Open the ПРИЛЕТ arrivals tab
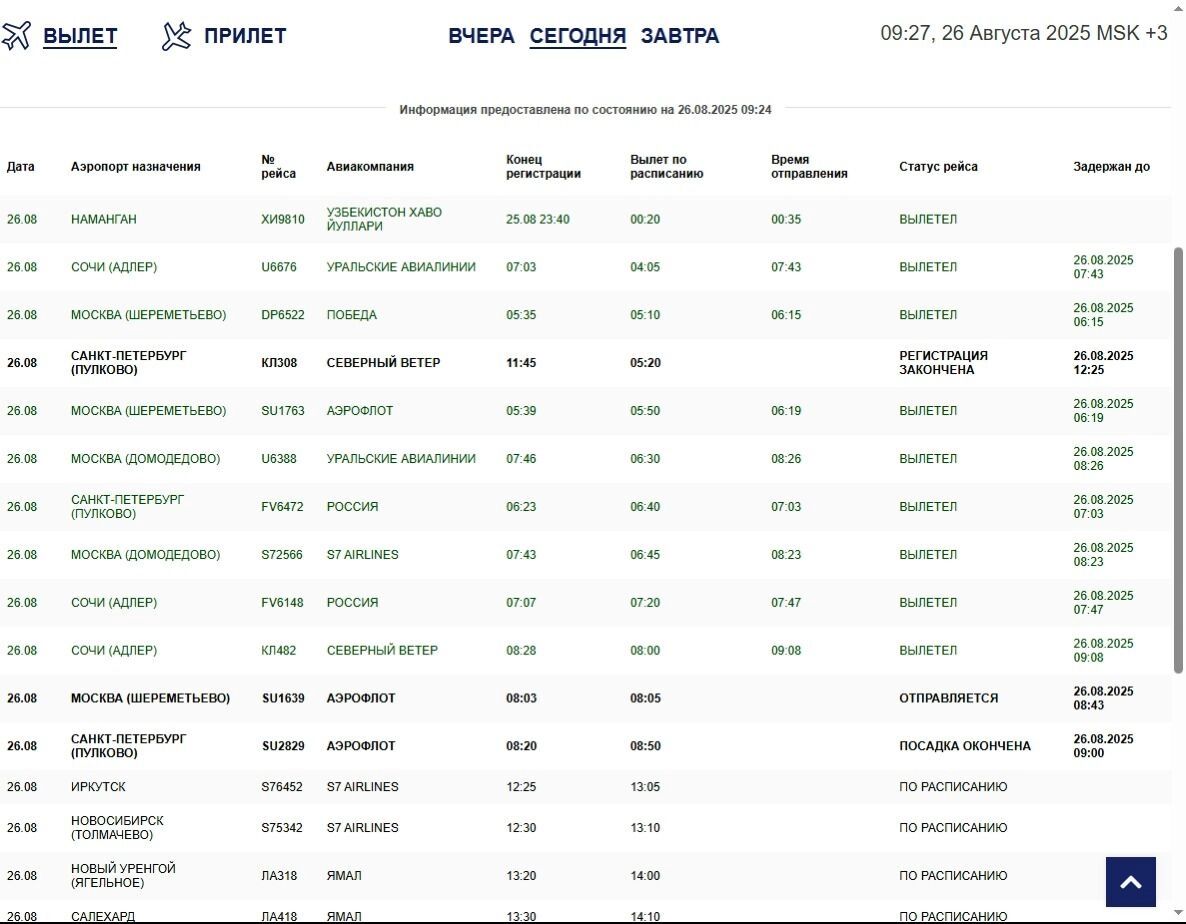 point(245,36)
